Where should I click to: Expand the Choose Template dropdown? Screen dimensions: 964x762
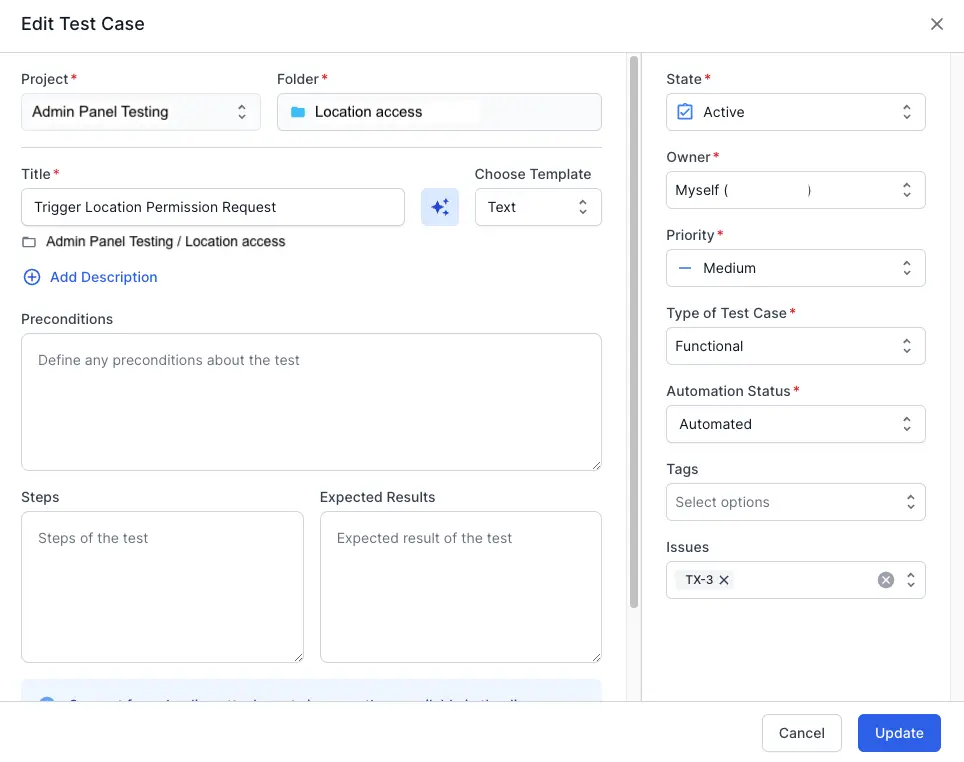coord(538,207)
